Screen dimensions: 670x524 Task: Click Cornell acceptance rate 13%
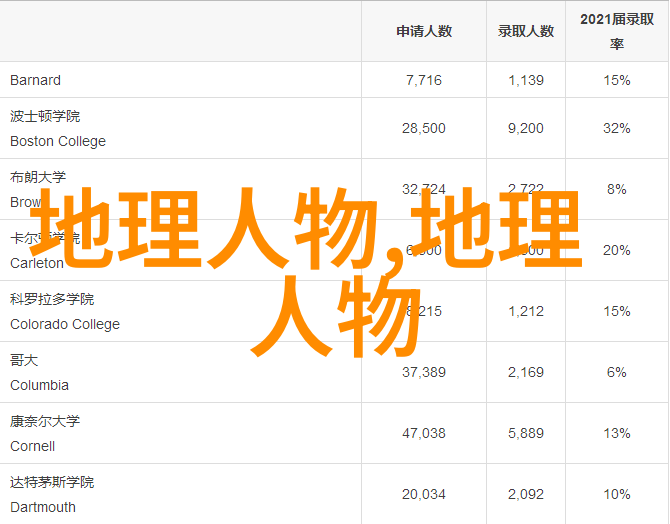point(617,434)
